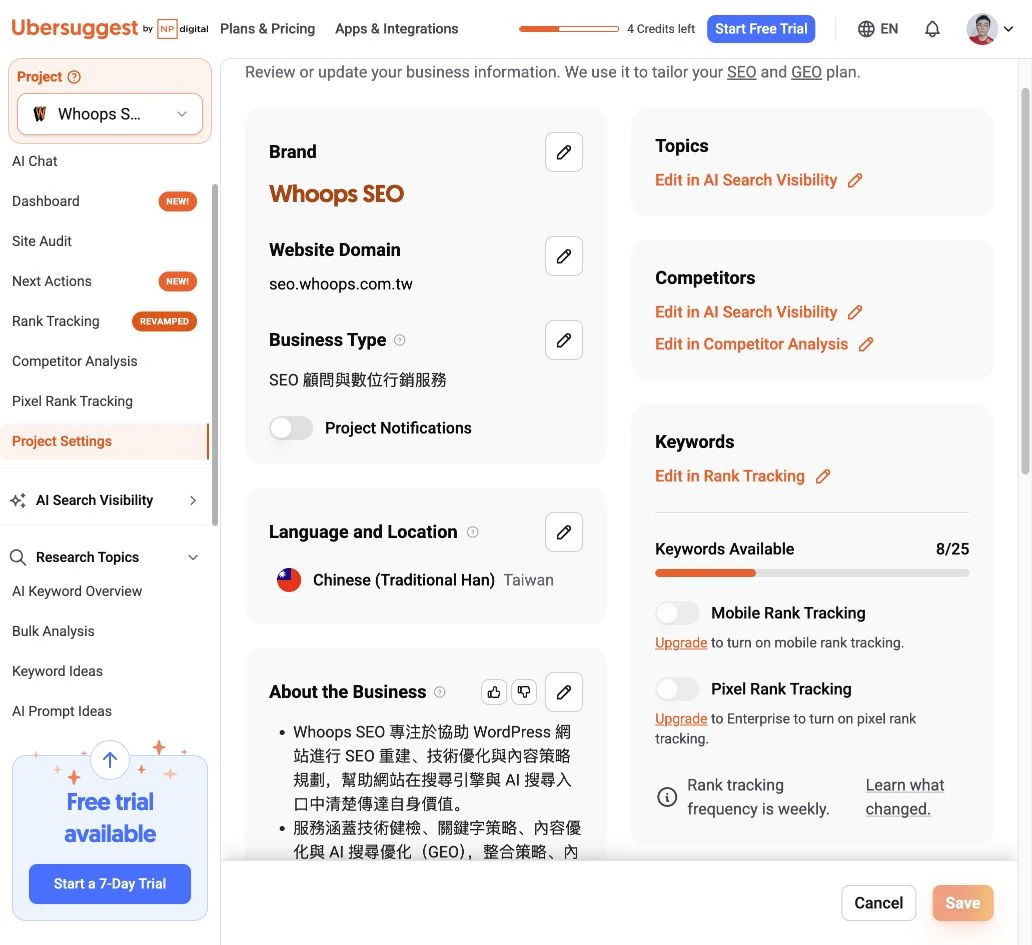The height and width of the screenshot is (945, 1032).
Task: Click thumbs down on About the Business
Action: coord(524,692)
